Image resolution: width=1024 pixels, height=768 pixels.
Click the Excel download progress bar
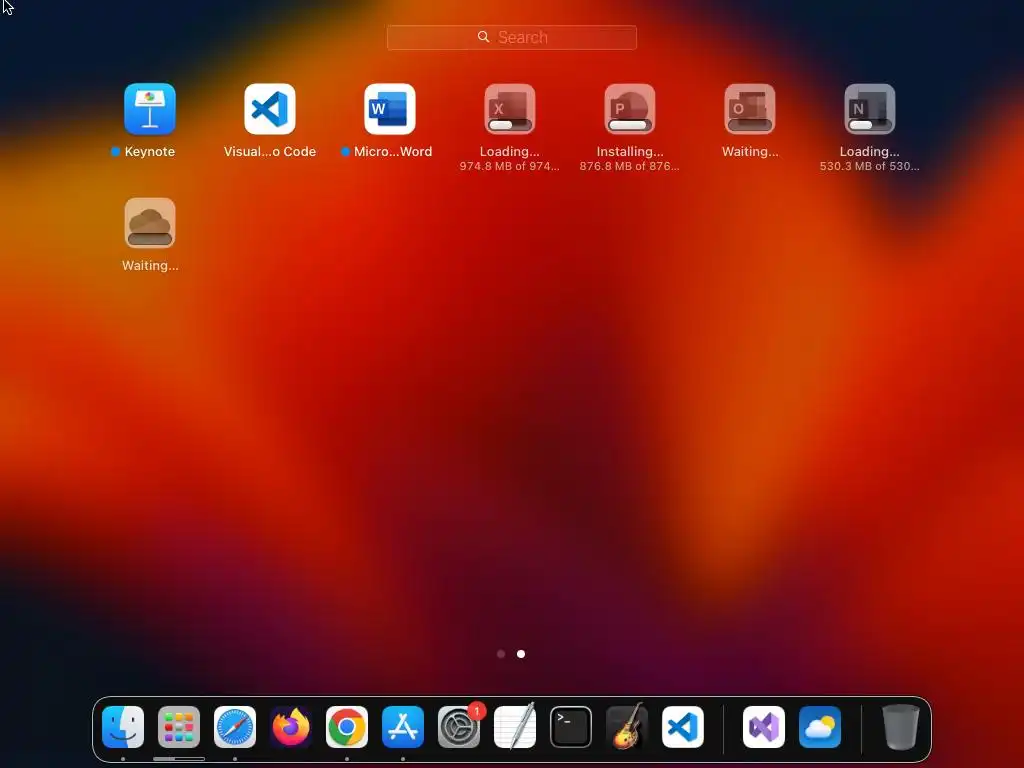point(510,125)
